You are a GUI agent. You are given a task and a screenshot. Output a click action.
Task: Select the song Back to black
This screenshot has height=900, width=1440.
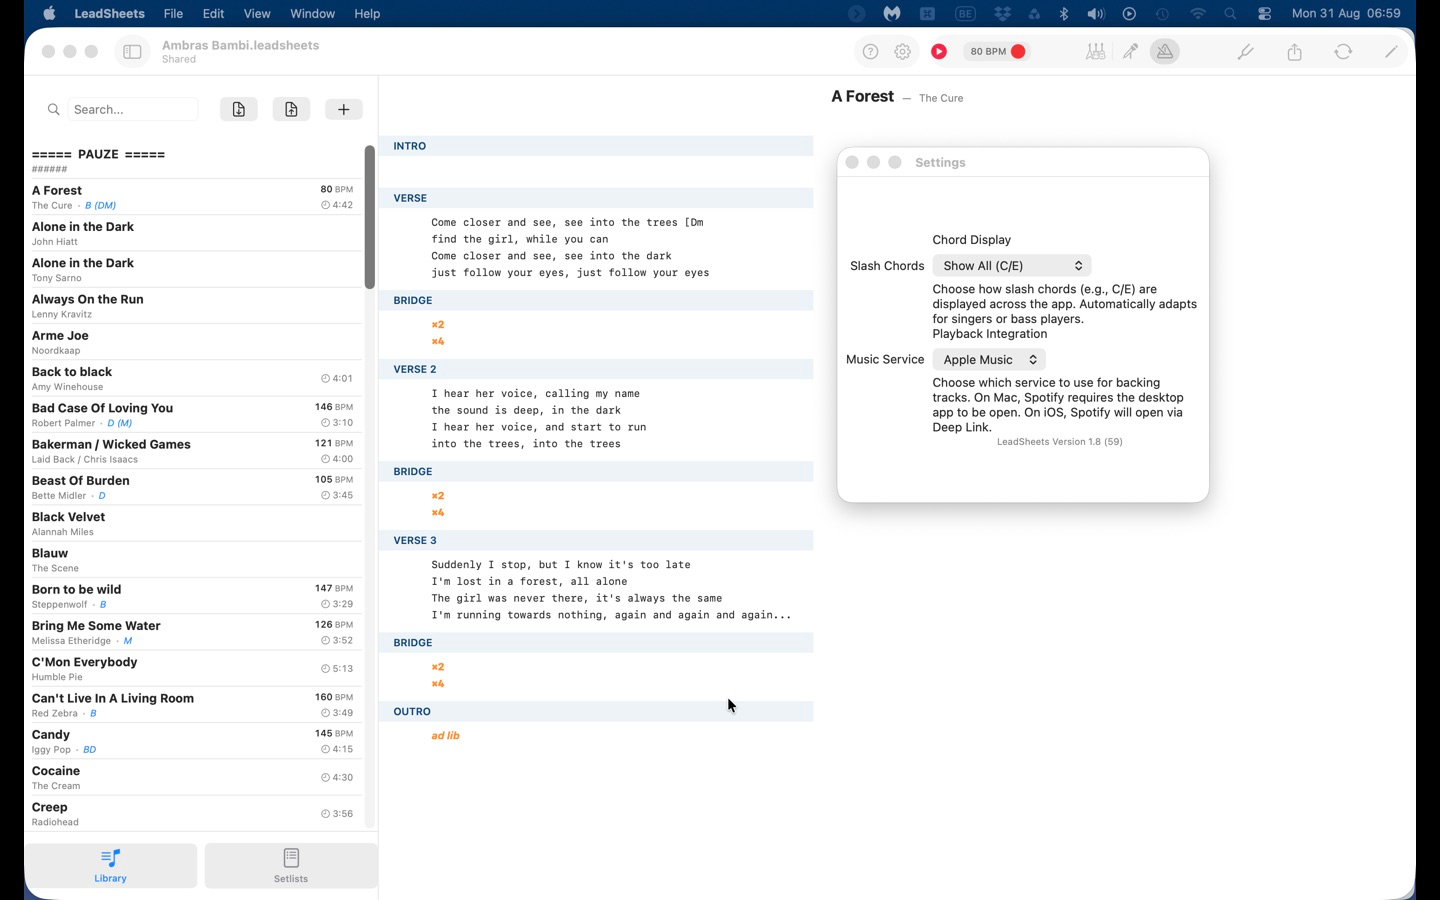point(193,379)
